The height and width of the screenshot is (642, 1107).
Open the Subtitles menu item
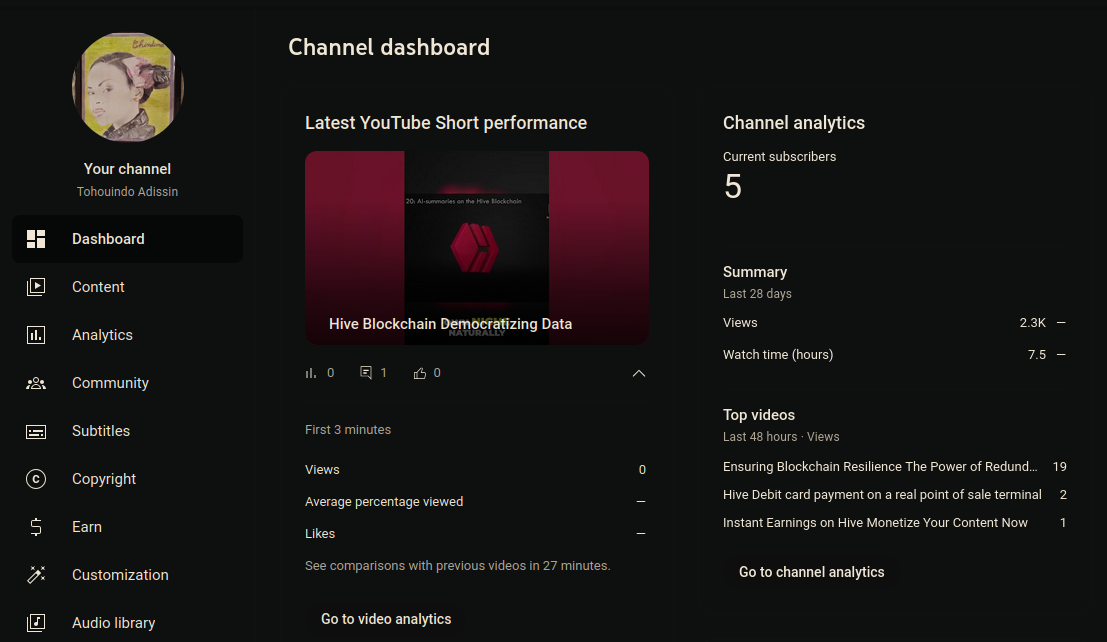127,431
